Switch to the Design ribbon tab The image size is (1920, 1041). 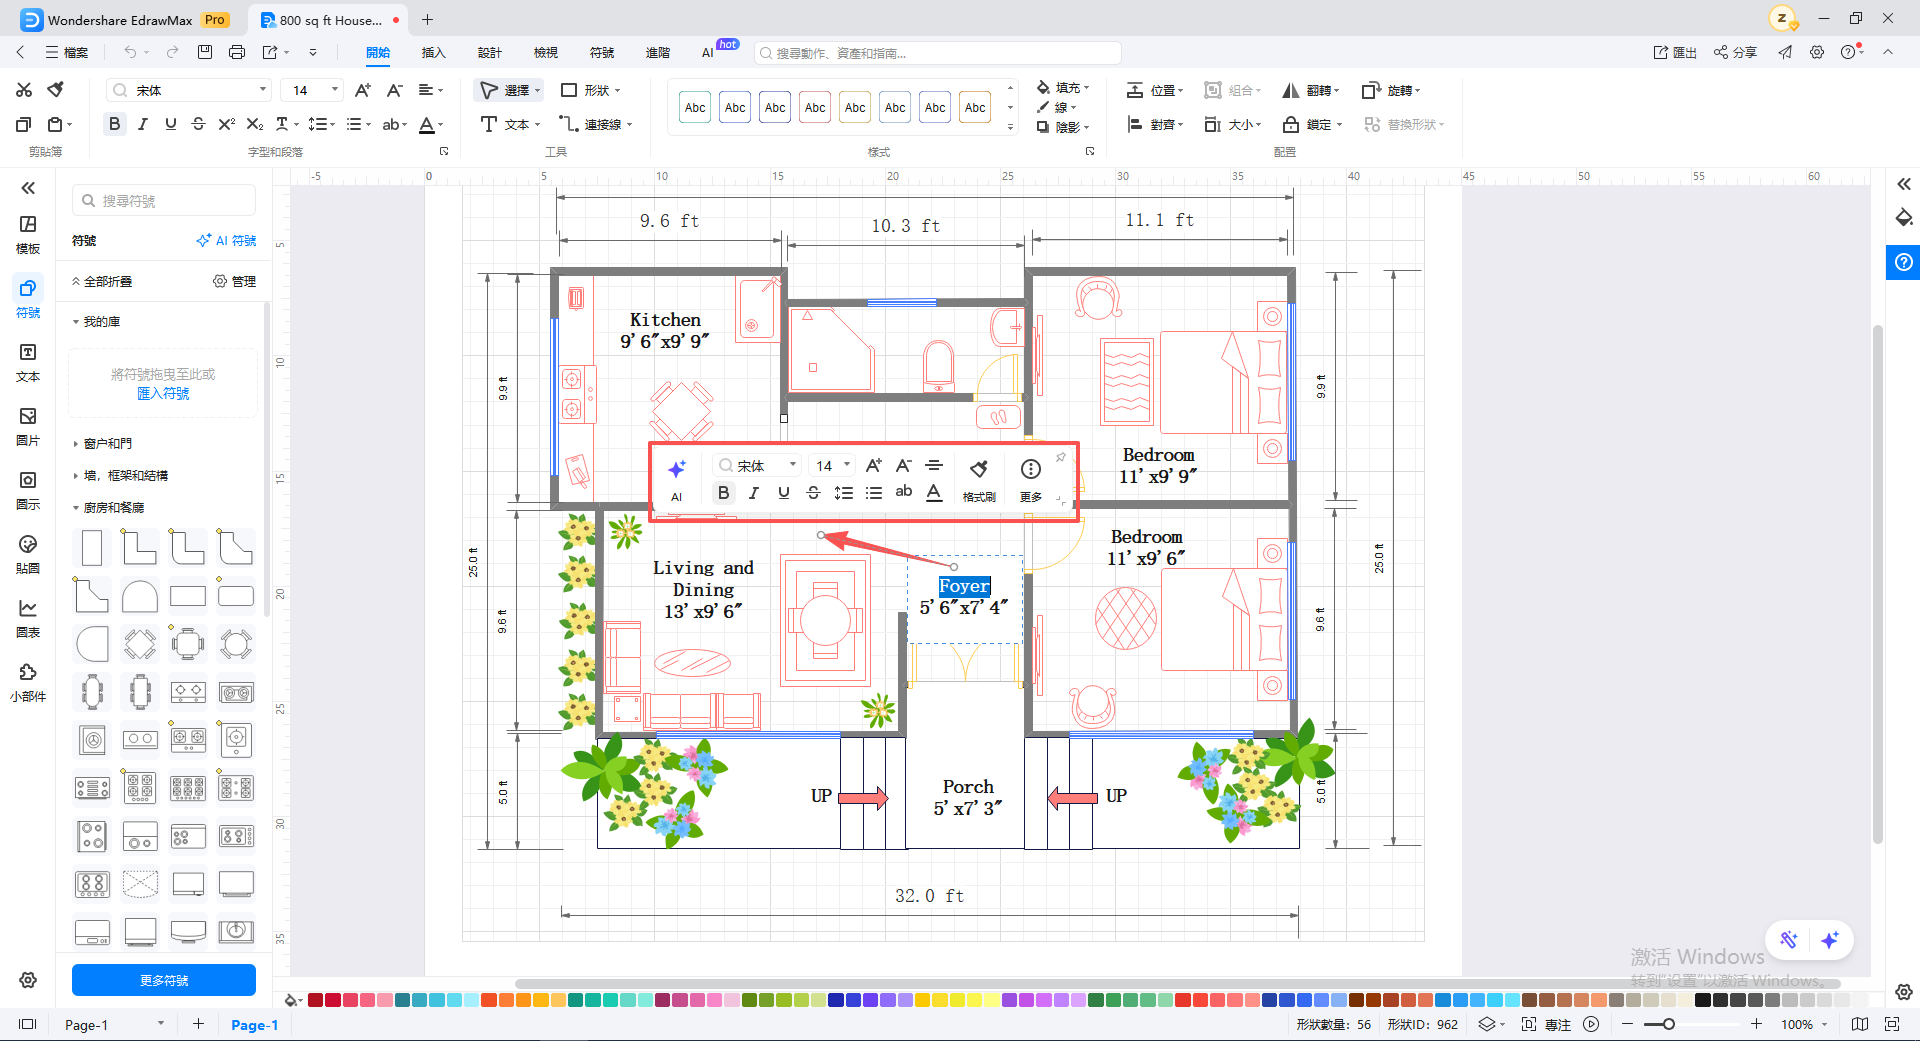pos(490,52)
